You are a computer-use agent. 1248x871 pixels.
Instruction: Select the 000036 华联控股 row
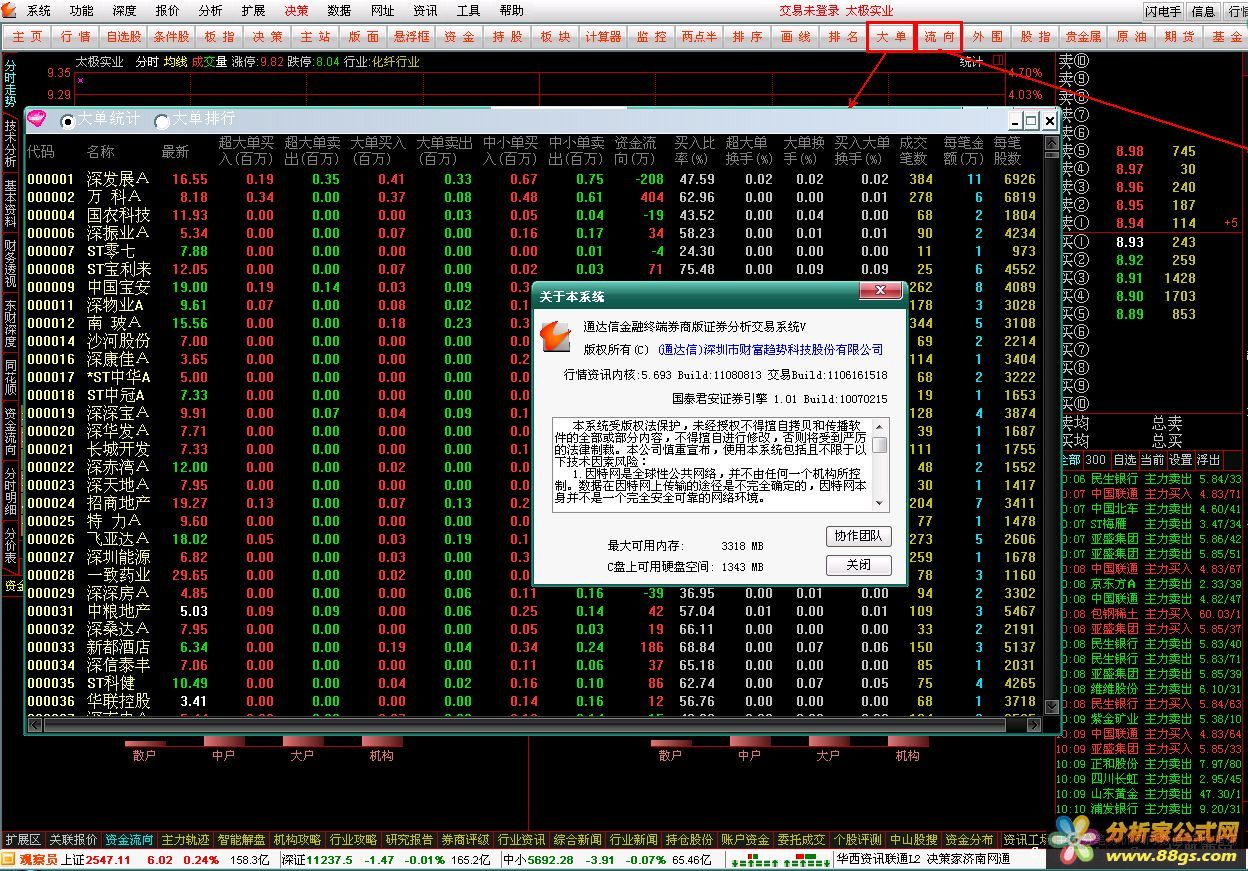pos(533,701)
